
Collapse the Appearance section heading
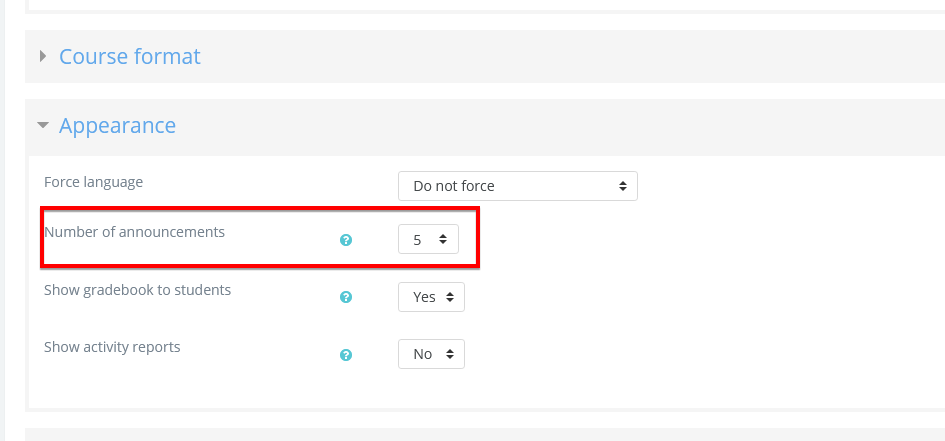(117, 126)
